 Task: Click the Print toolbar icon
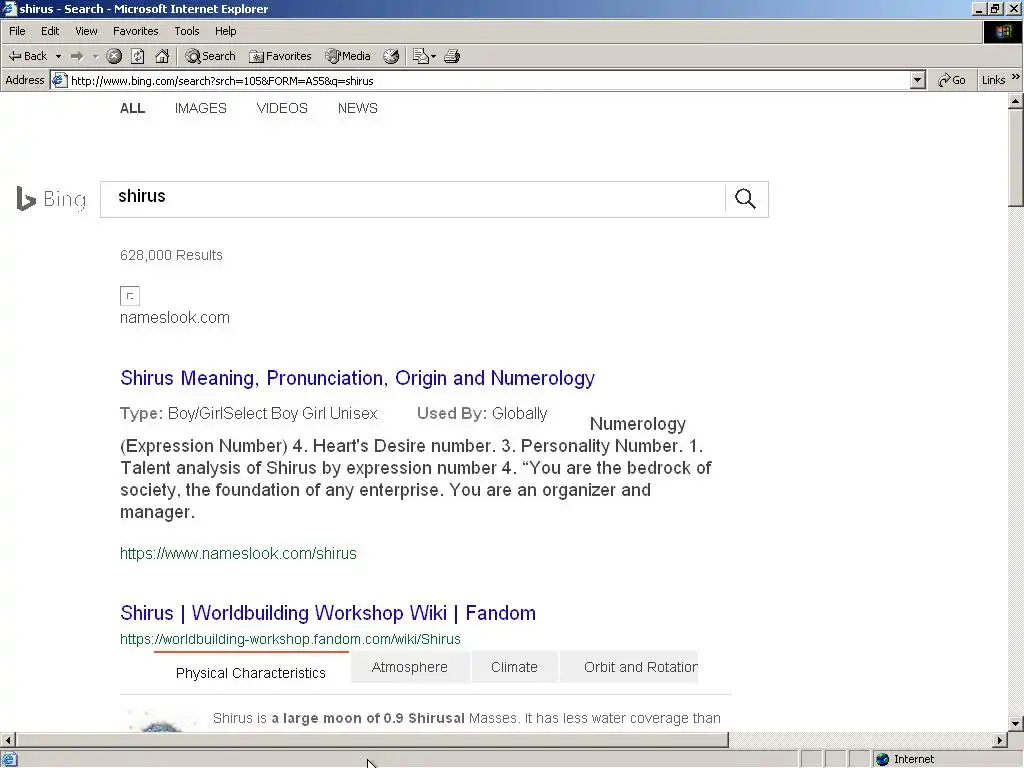[452, 56]
